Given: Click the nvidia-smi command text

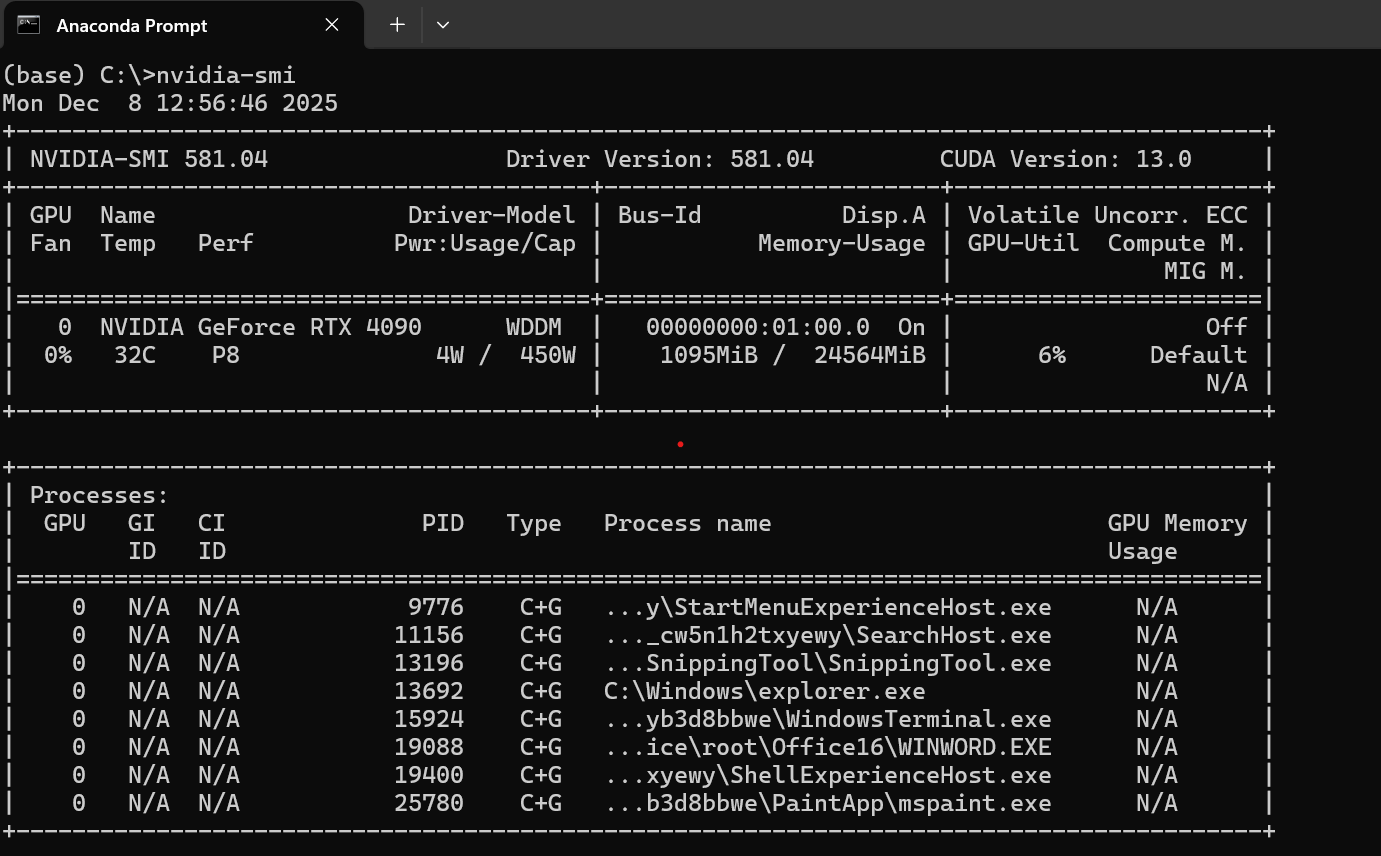Looking at the screenshot, I should [226, 75].
